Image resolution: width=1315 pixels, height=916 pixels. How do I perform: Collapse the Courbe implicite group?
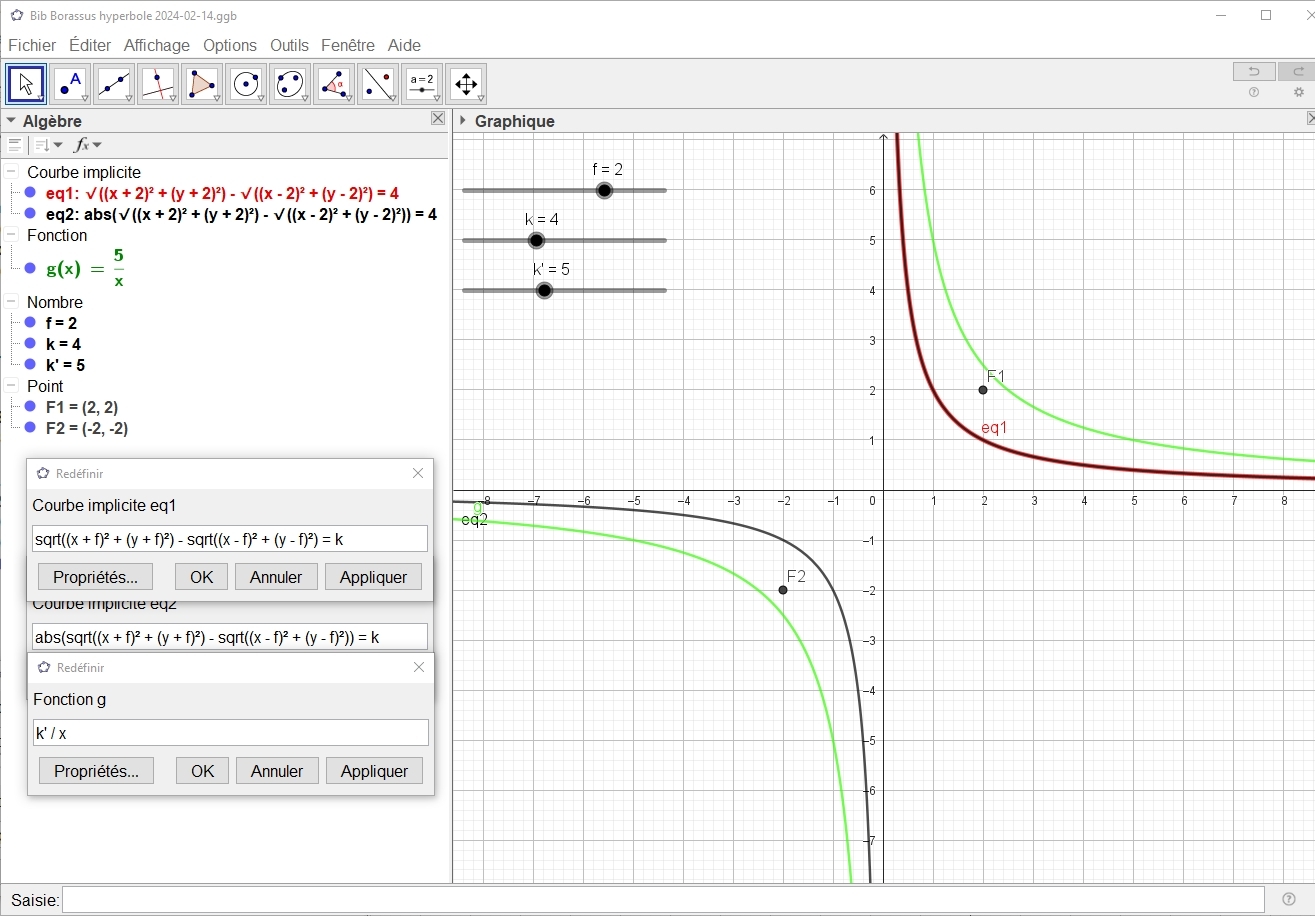point(11,172)
